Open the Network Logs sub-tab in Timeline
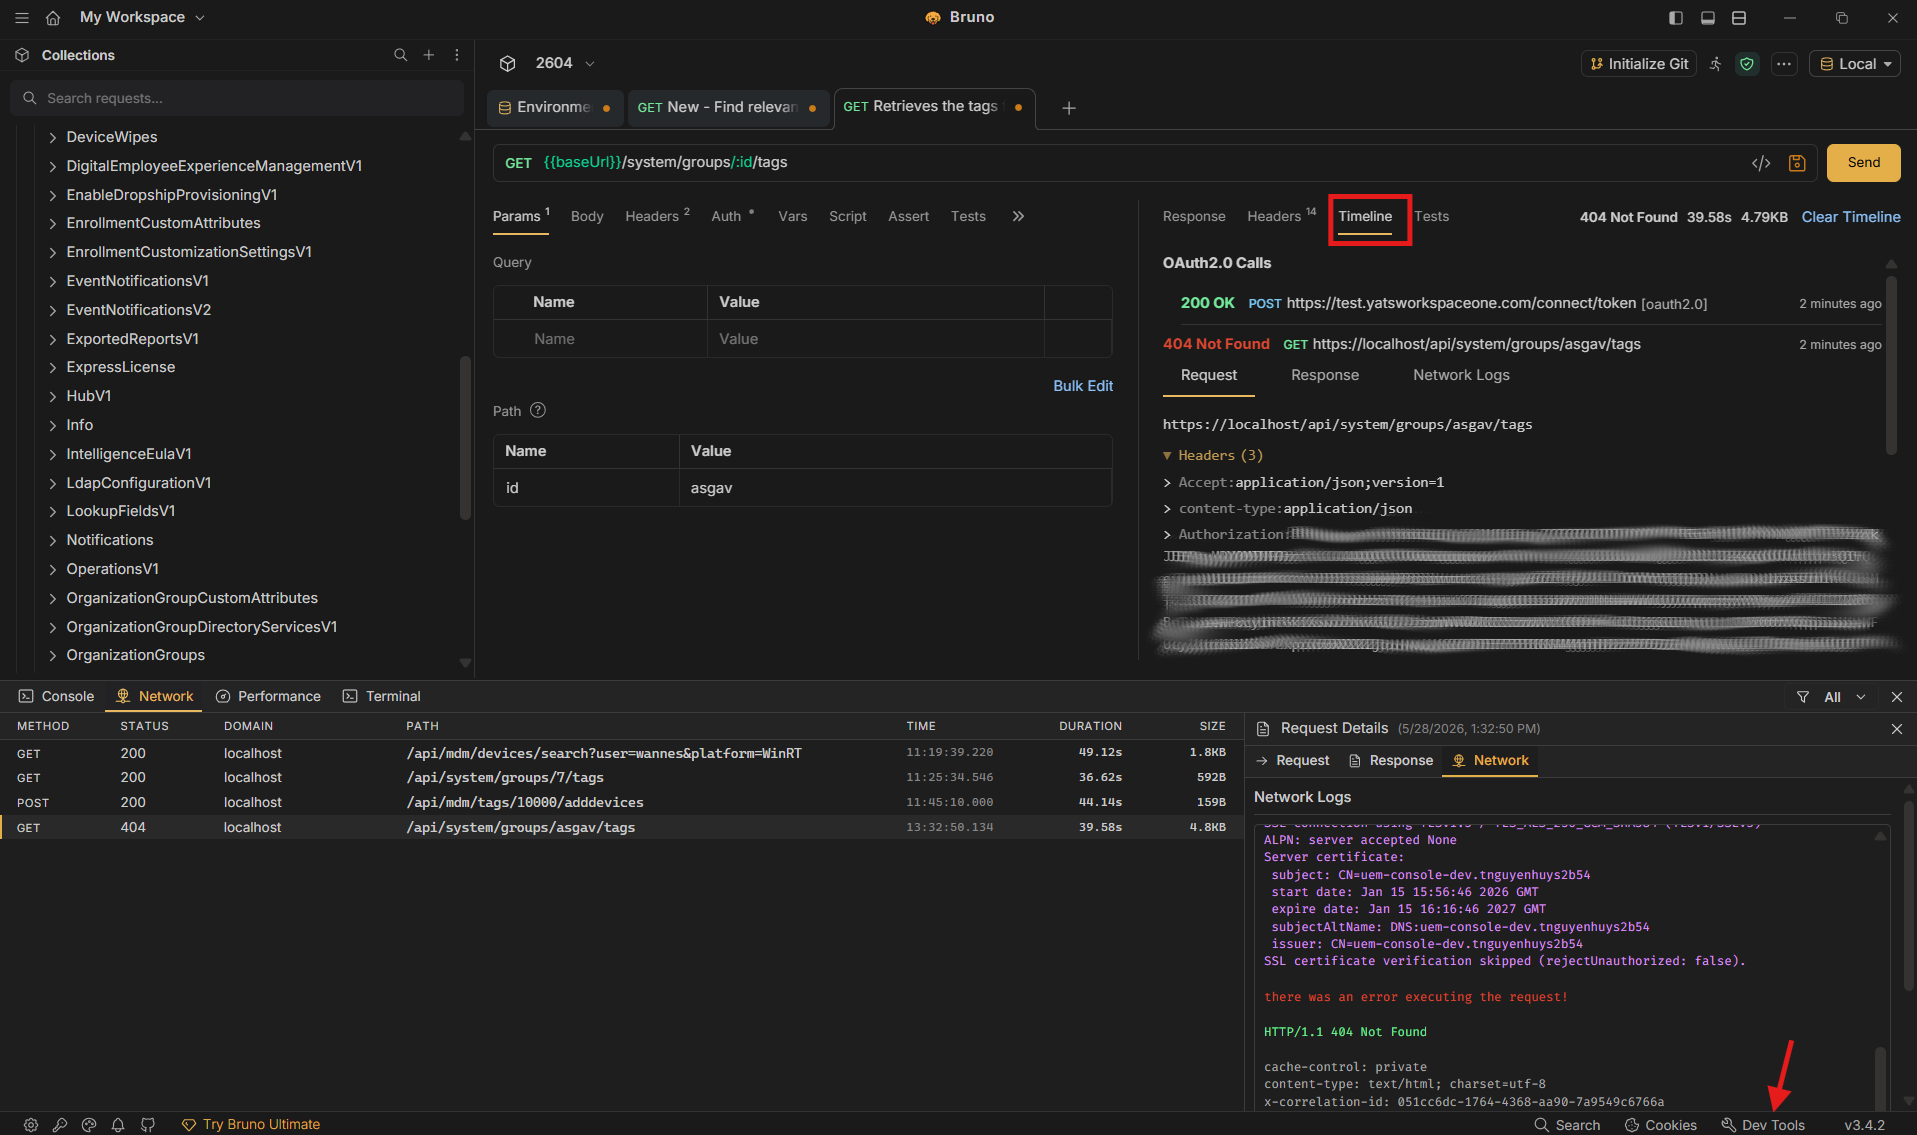 click(1461, 375)
